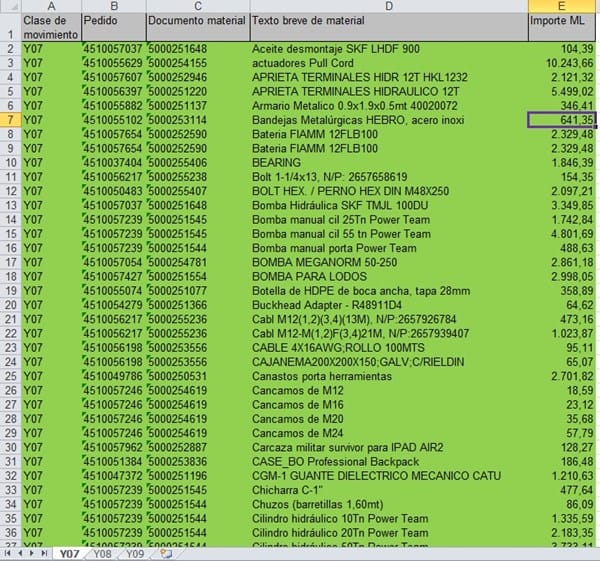Select cell 'Cancamos de M24'
Screen dimensions: 600x561
coord(389,433)
